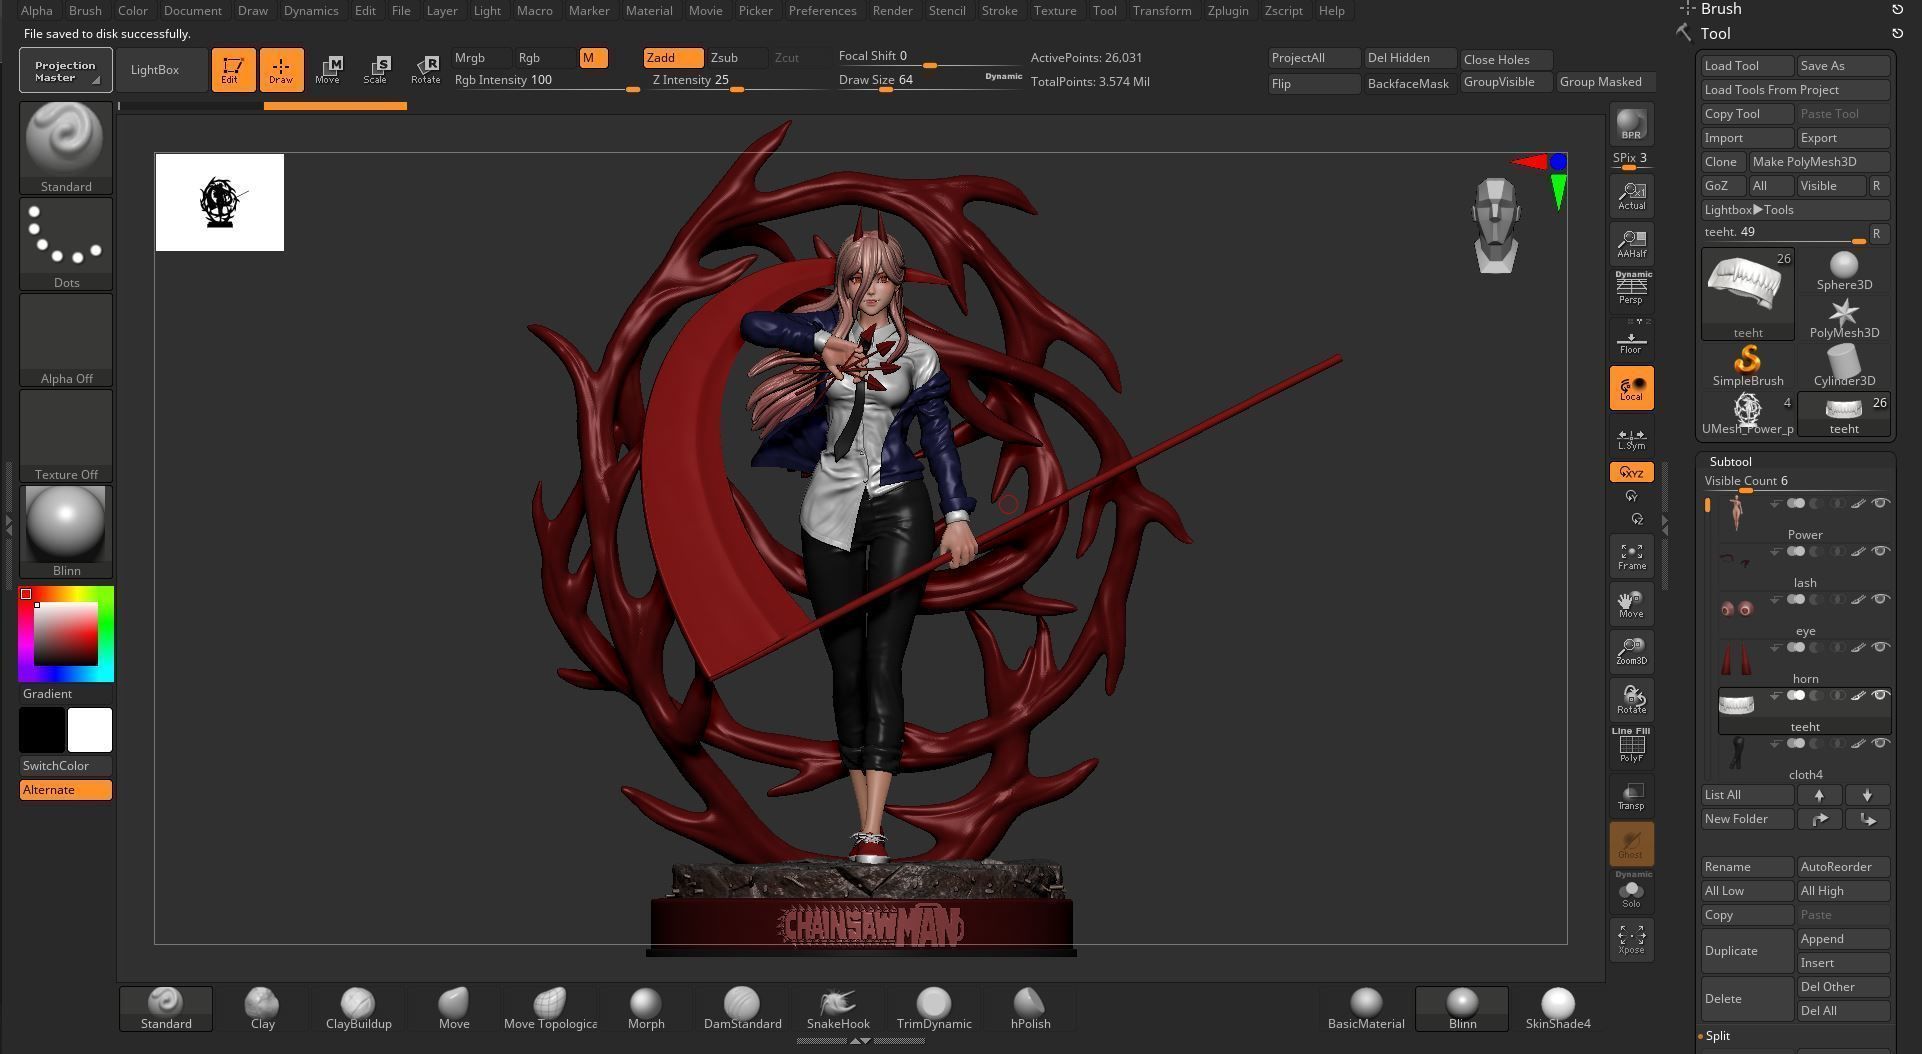Select the Sphere3D tool
The image size is (1922, 1054).
tap(1844, 271)
